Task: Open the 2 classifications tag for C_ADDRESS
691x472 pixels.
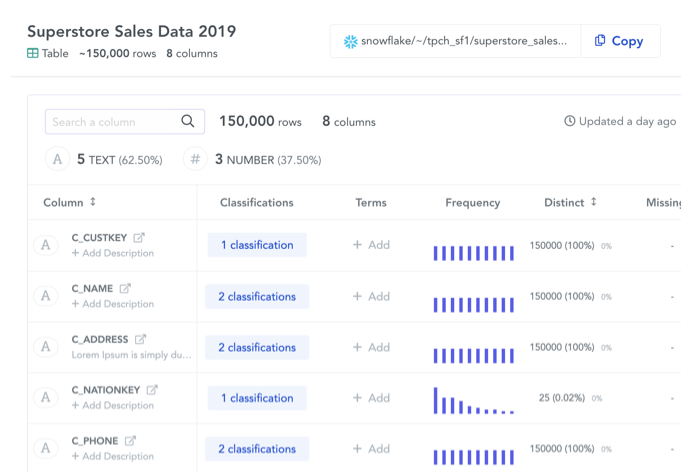Action: (257, 347)
